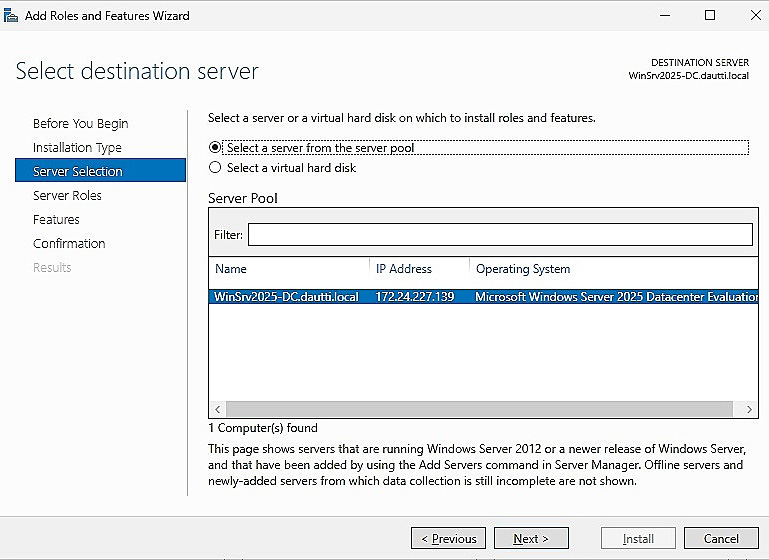Click the Previous button

click(448, 538)
